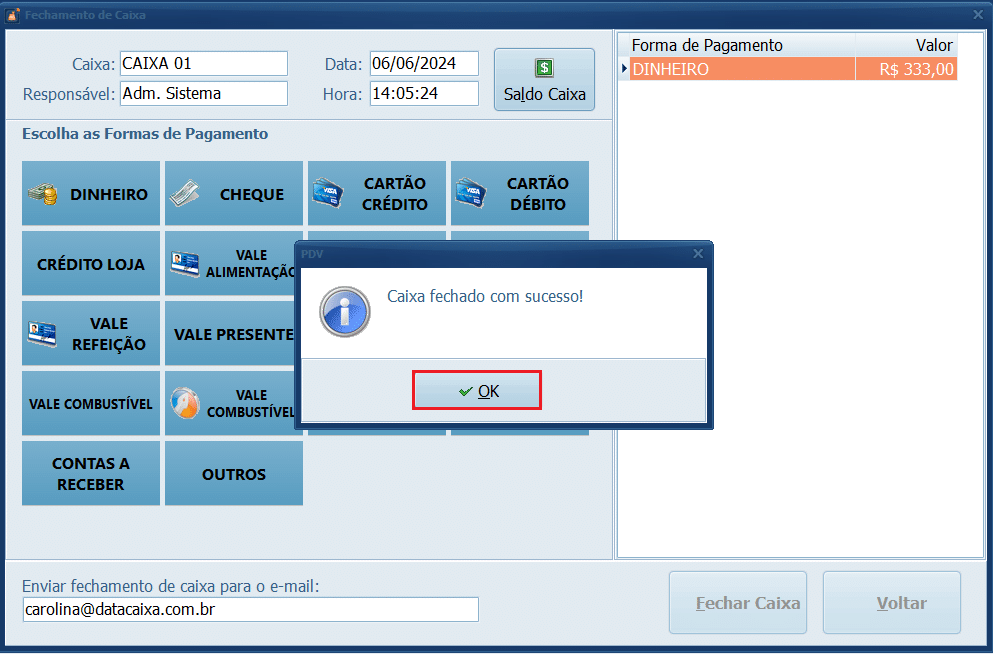Choose OUTROS payment method
This screenshot has height=654, width=993.
coord(234,474)
